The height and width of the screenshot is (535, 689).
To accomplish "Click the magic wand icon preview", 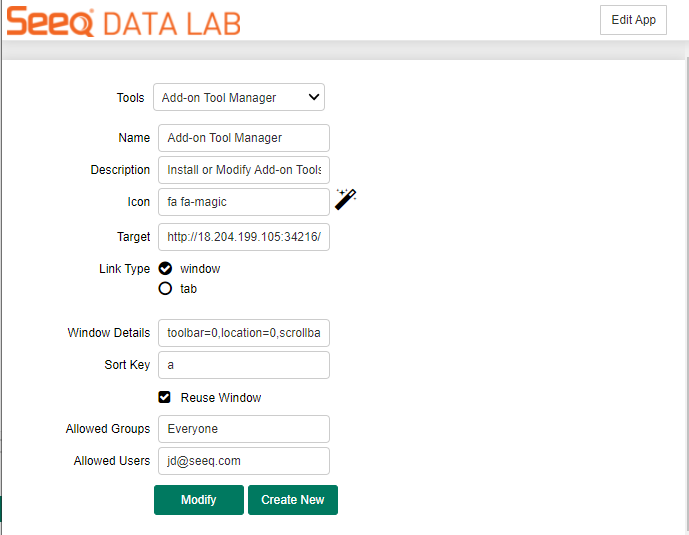I will point(345,200).
